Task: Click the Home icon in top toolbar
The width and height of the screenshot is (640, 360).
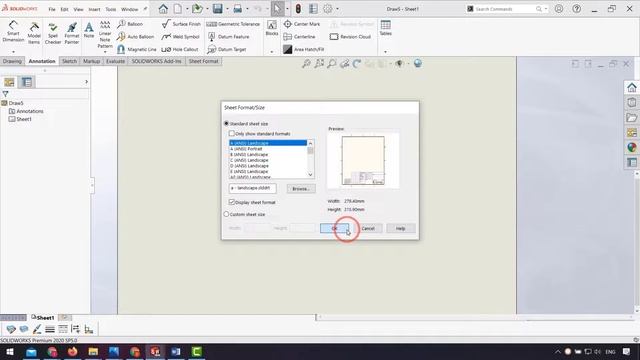Action: tap(163, 9)
